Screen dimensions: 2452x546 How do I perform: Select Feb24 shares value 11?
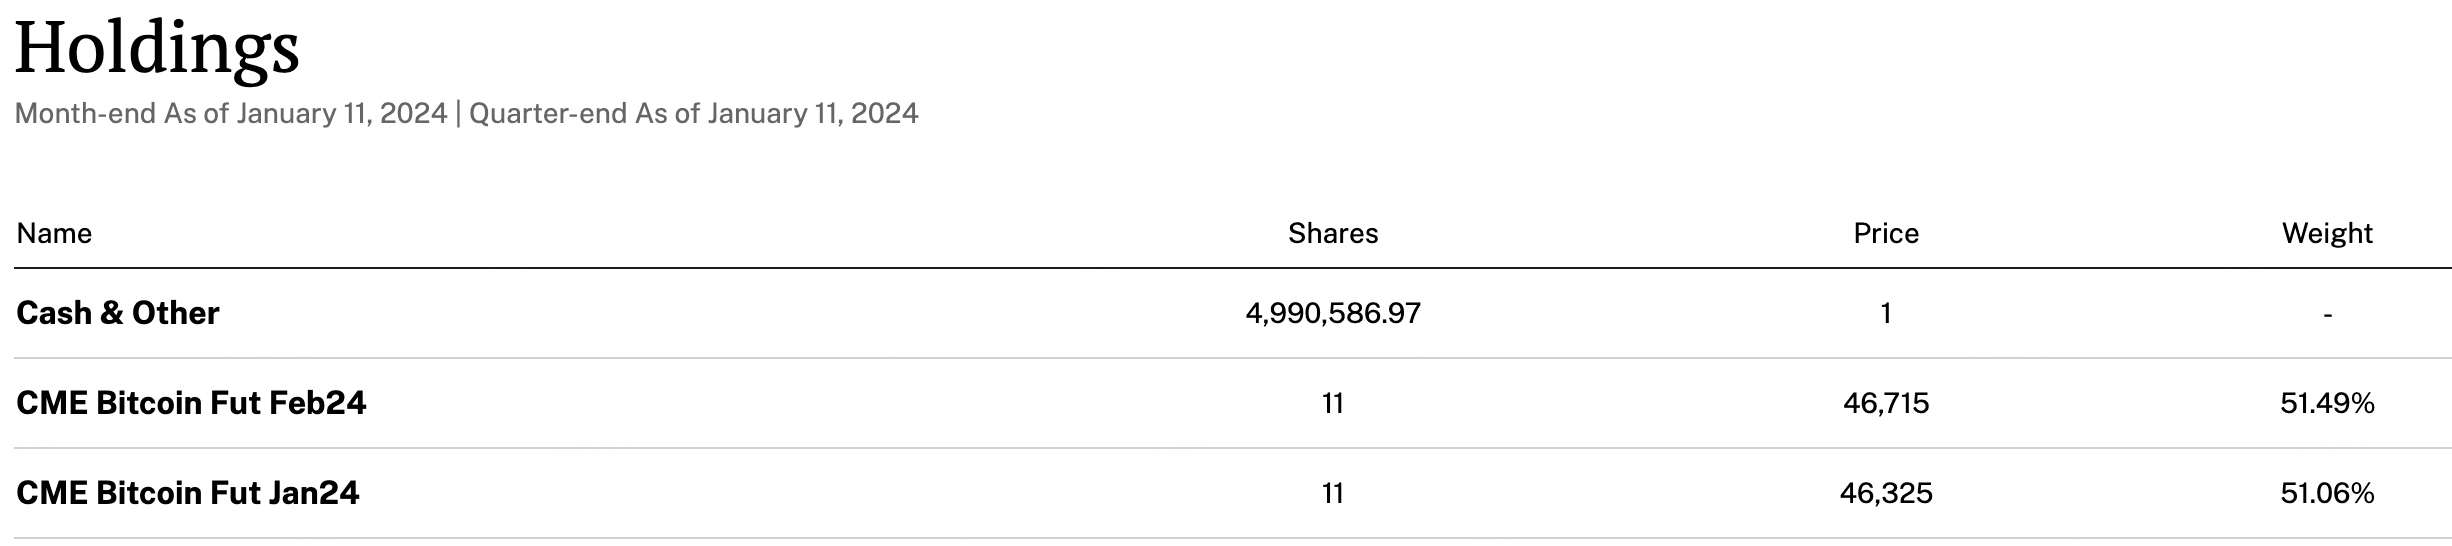pos(1333,403)
